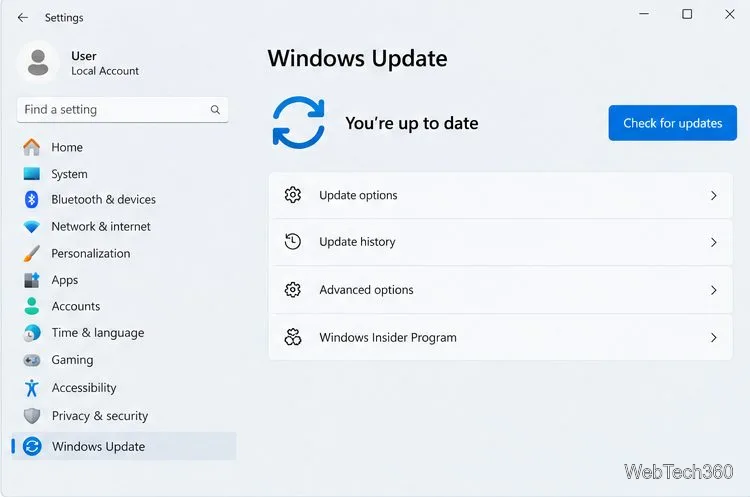Screen dimensions: 750x497
Task: Open the Update options row
Action: click(x=500, y=195)
